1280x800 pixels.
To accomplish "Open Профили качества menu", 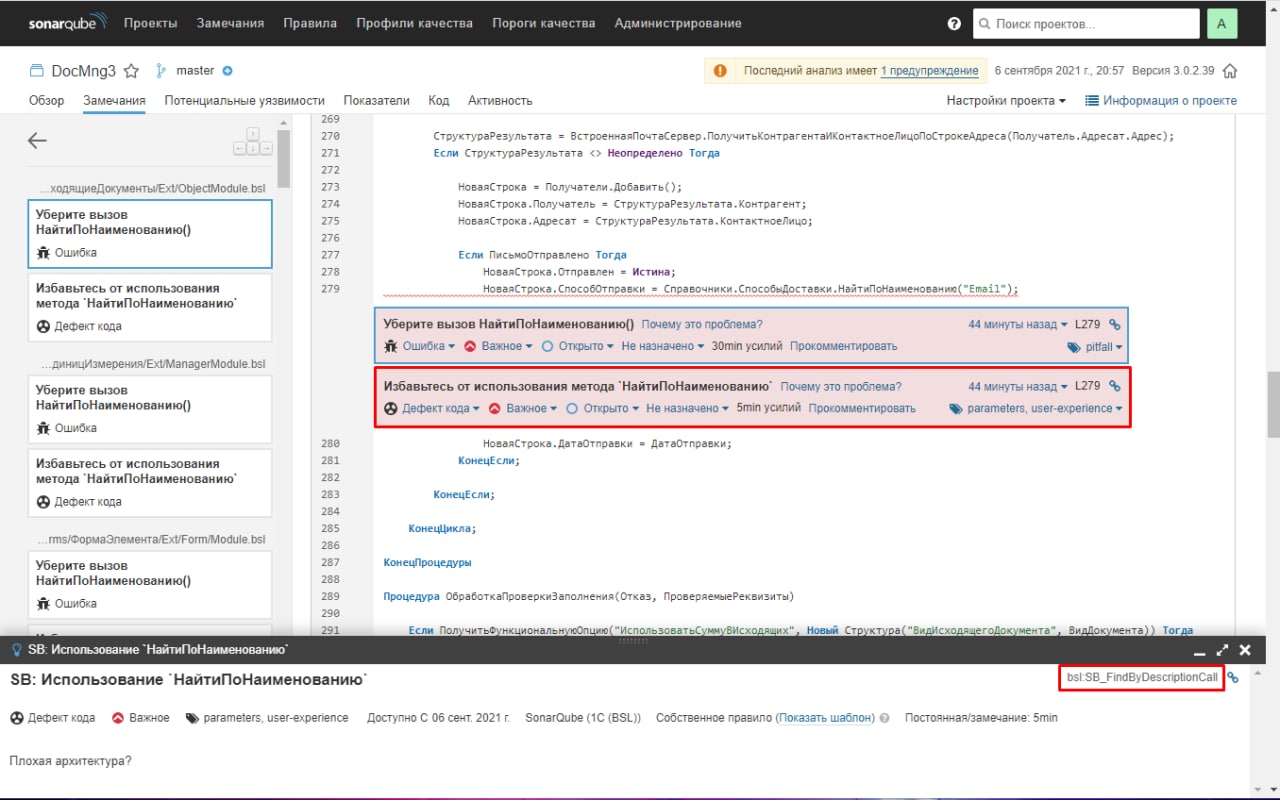I will click(414, 23).
